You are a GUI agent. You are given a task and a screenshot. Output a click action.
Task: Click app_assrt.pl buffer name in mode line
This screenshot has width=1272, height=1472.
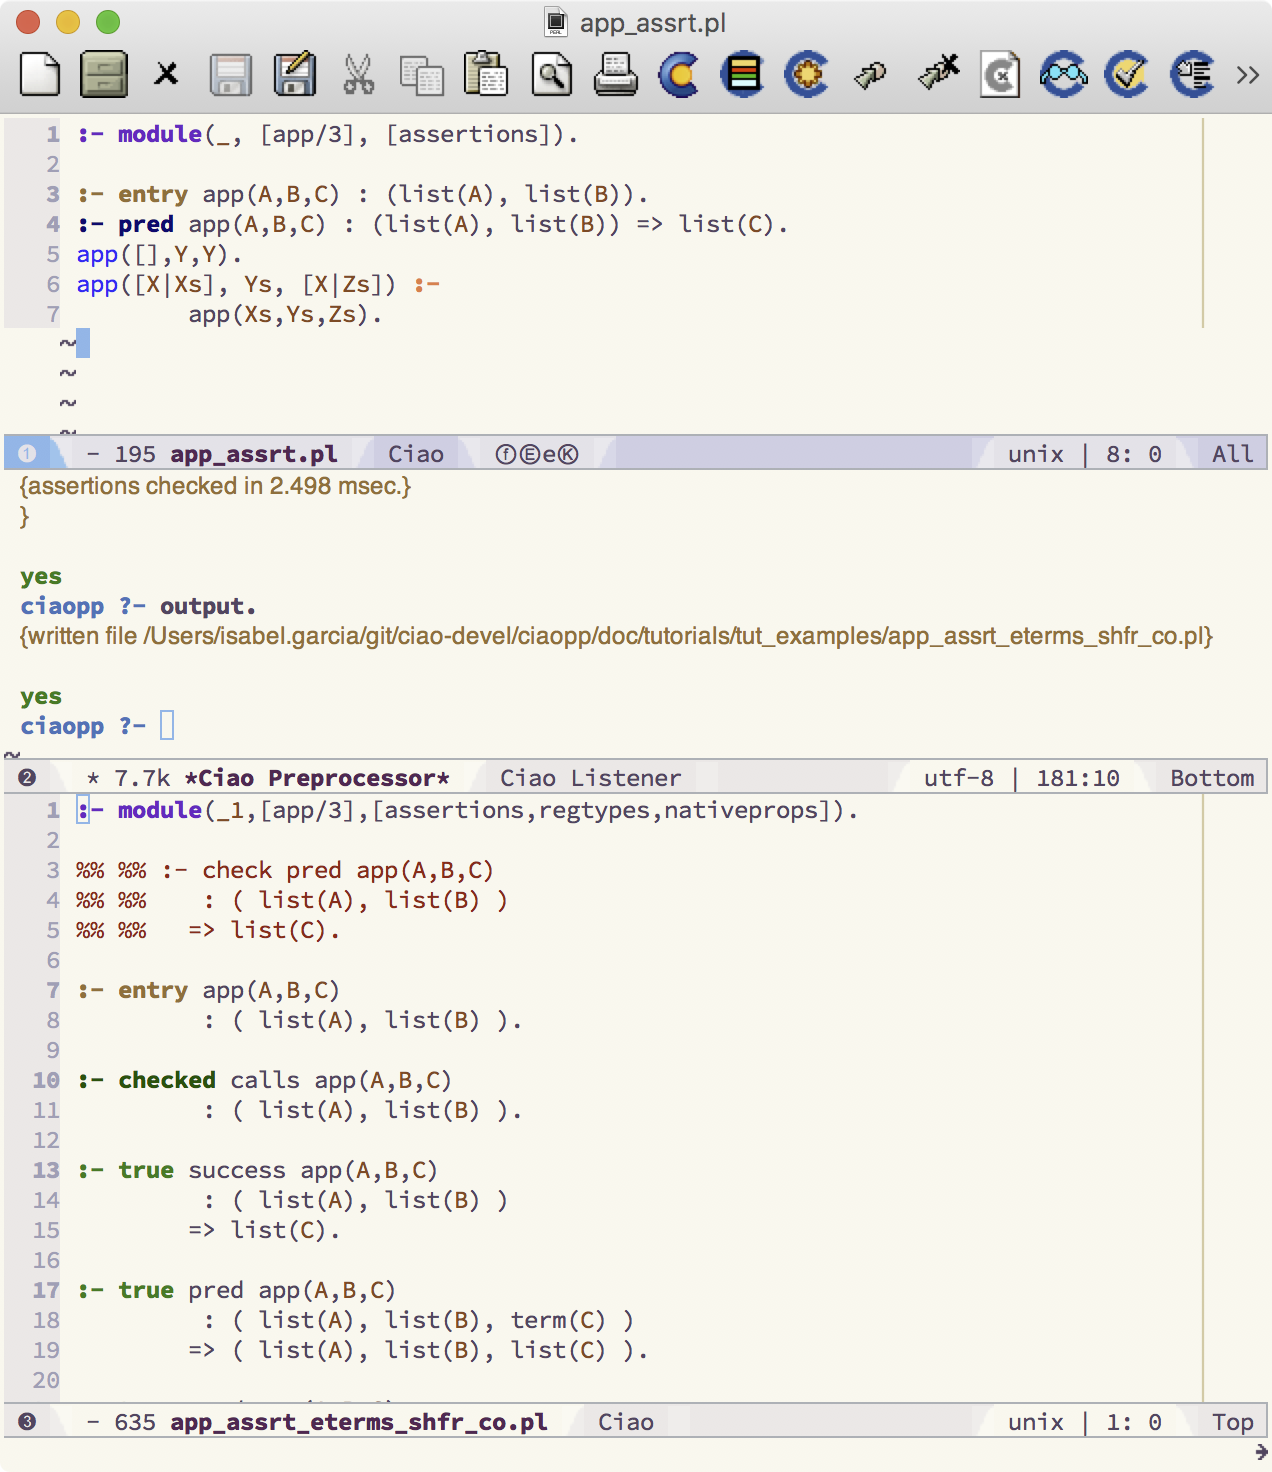(x=253, y=454)
